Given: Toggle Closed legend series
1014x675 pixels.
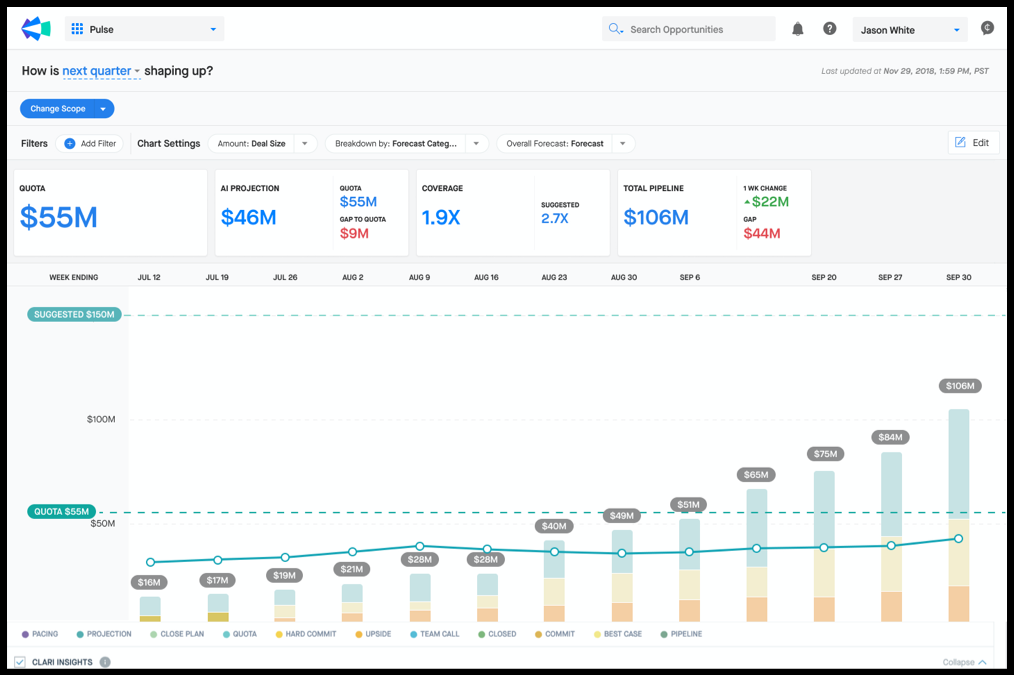Looking at the screenshot, I should click(x=497, y=634).
